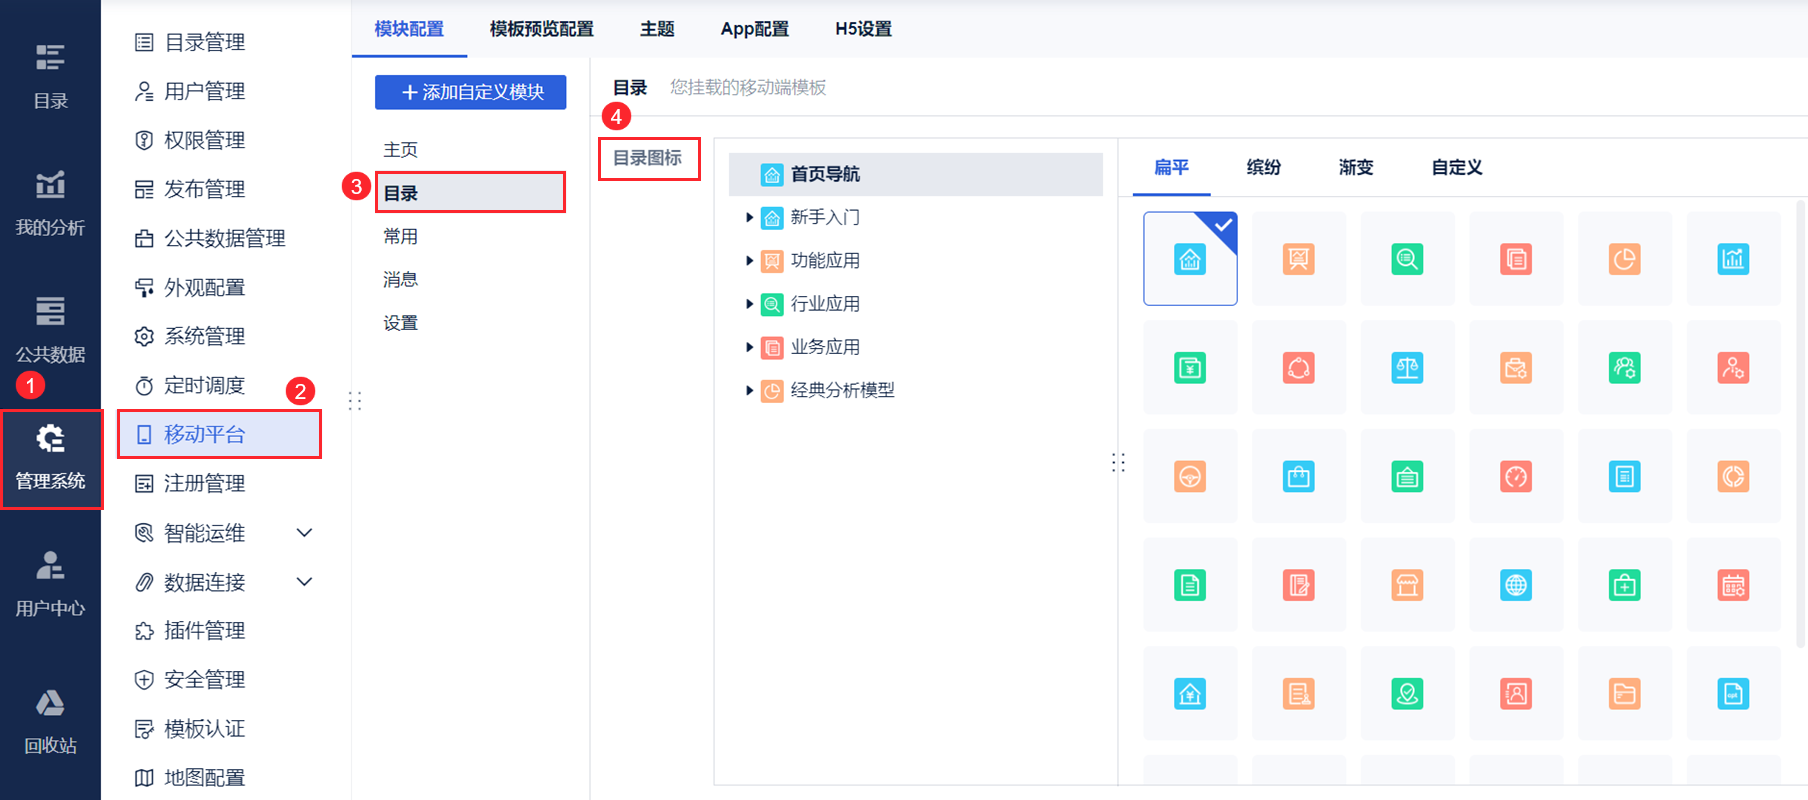Pick the green location pin check icon
Screen dimensions: 1808x800
[1407, 694]
